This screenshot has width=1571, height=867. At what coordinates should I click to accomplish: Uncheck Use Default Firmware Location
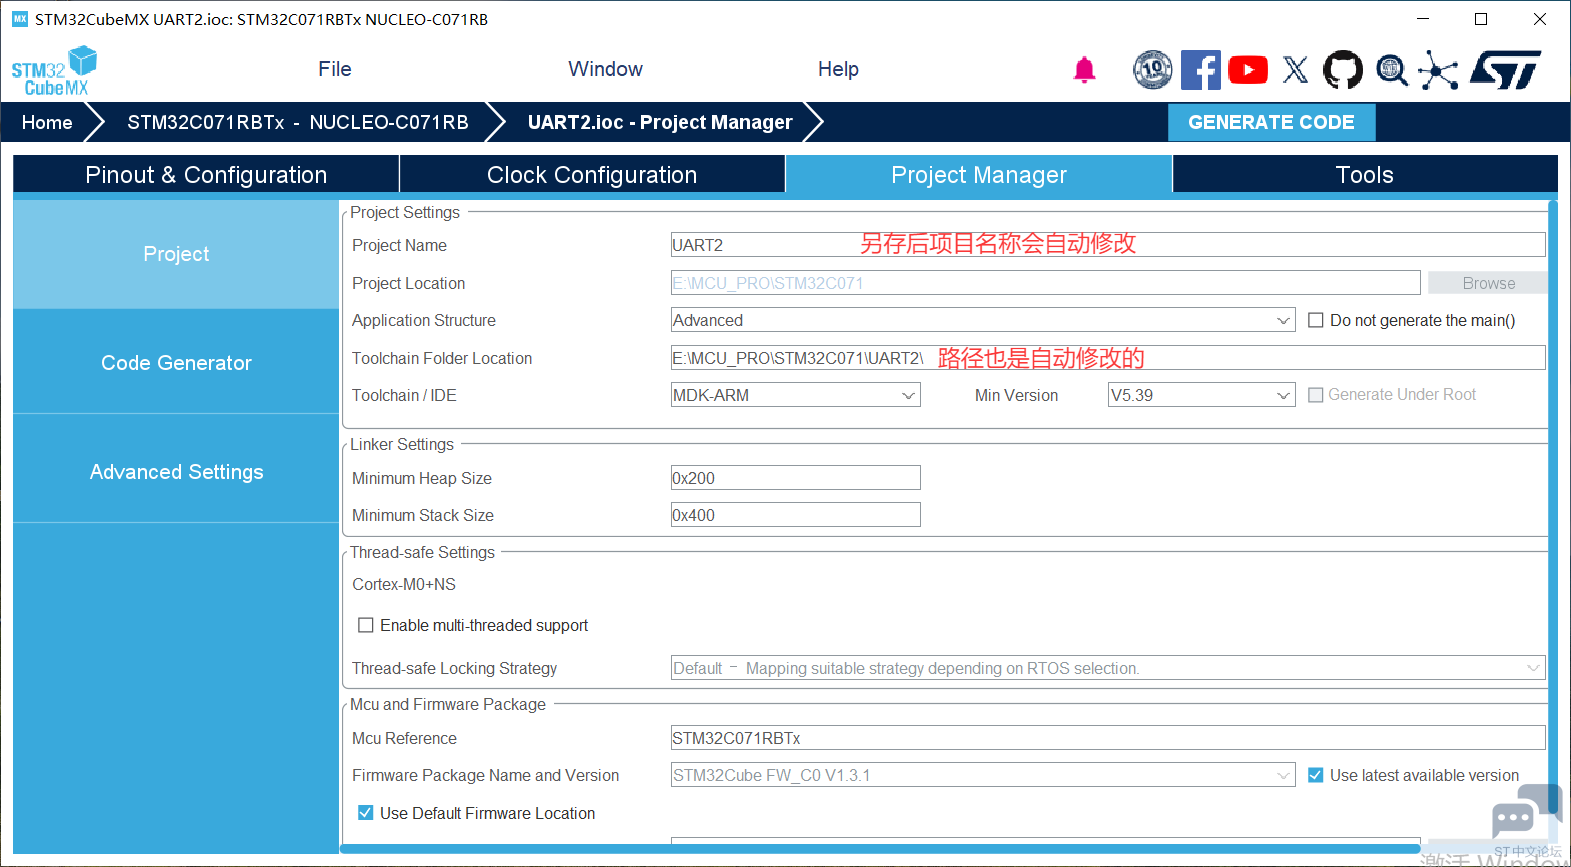click(366, 813)
